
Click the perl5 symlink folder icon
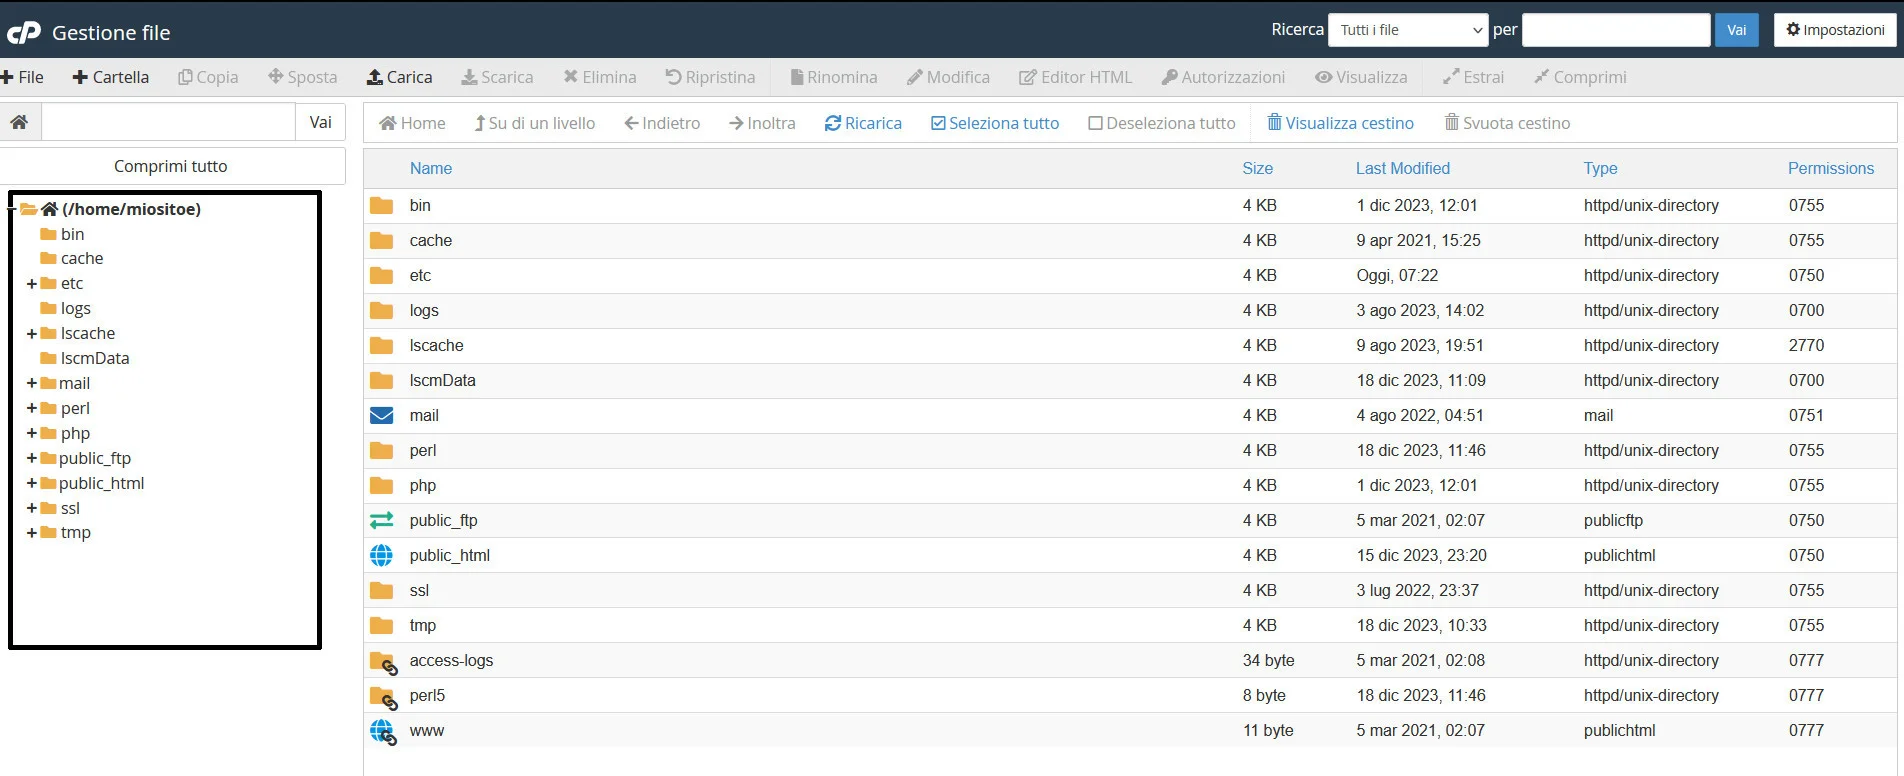(384, 697)
